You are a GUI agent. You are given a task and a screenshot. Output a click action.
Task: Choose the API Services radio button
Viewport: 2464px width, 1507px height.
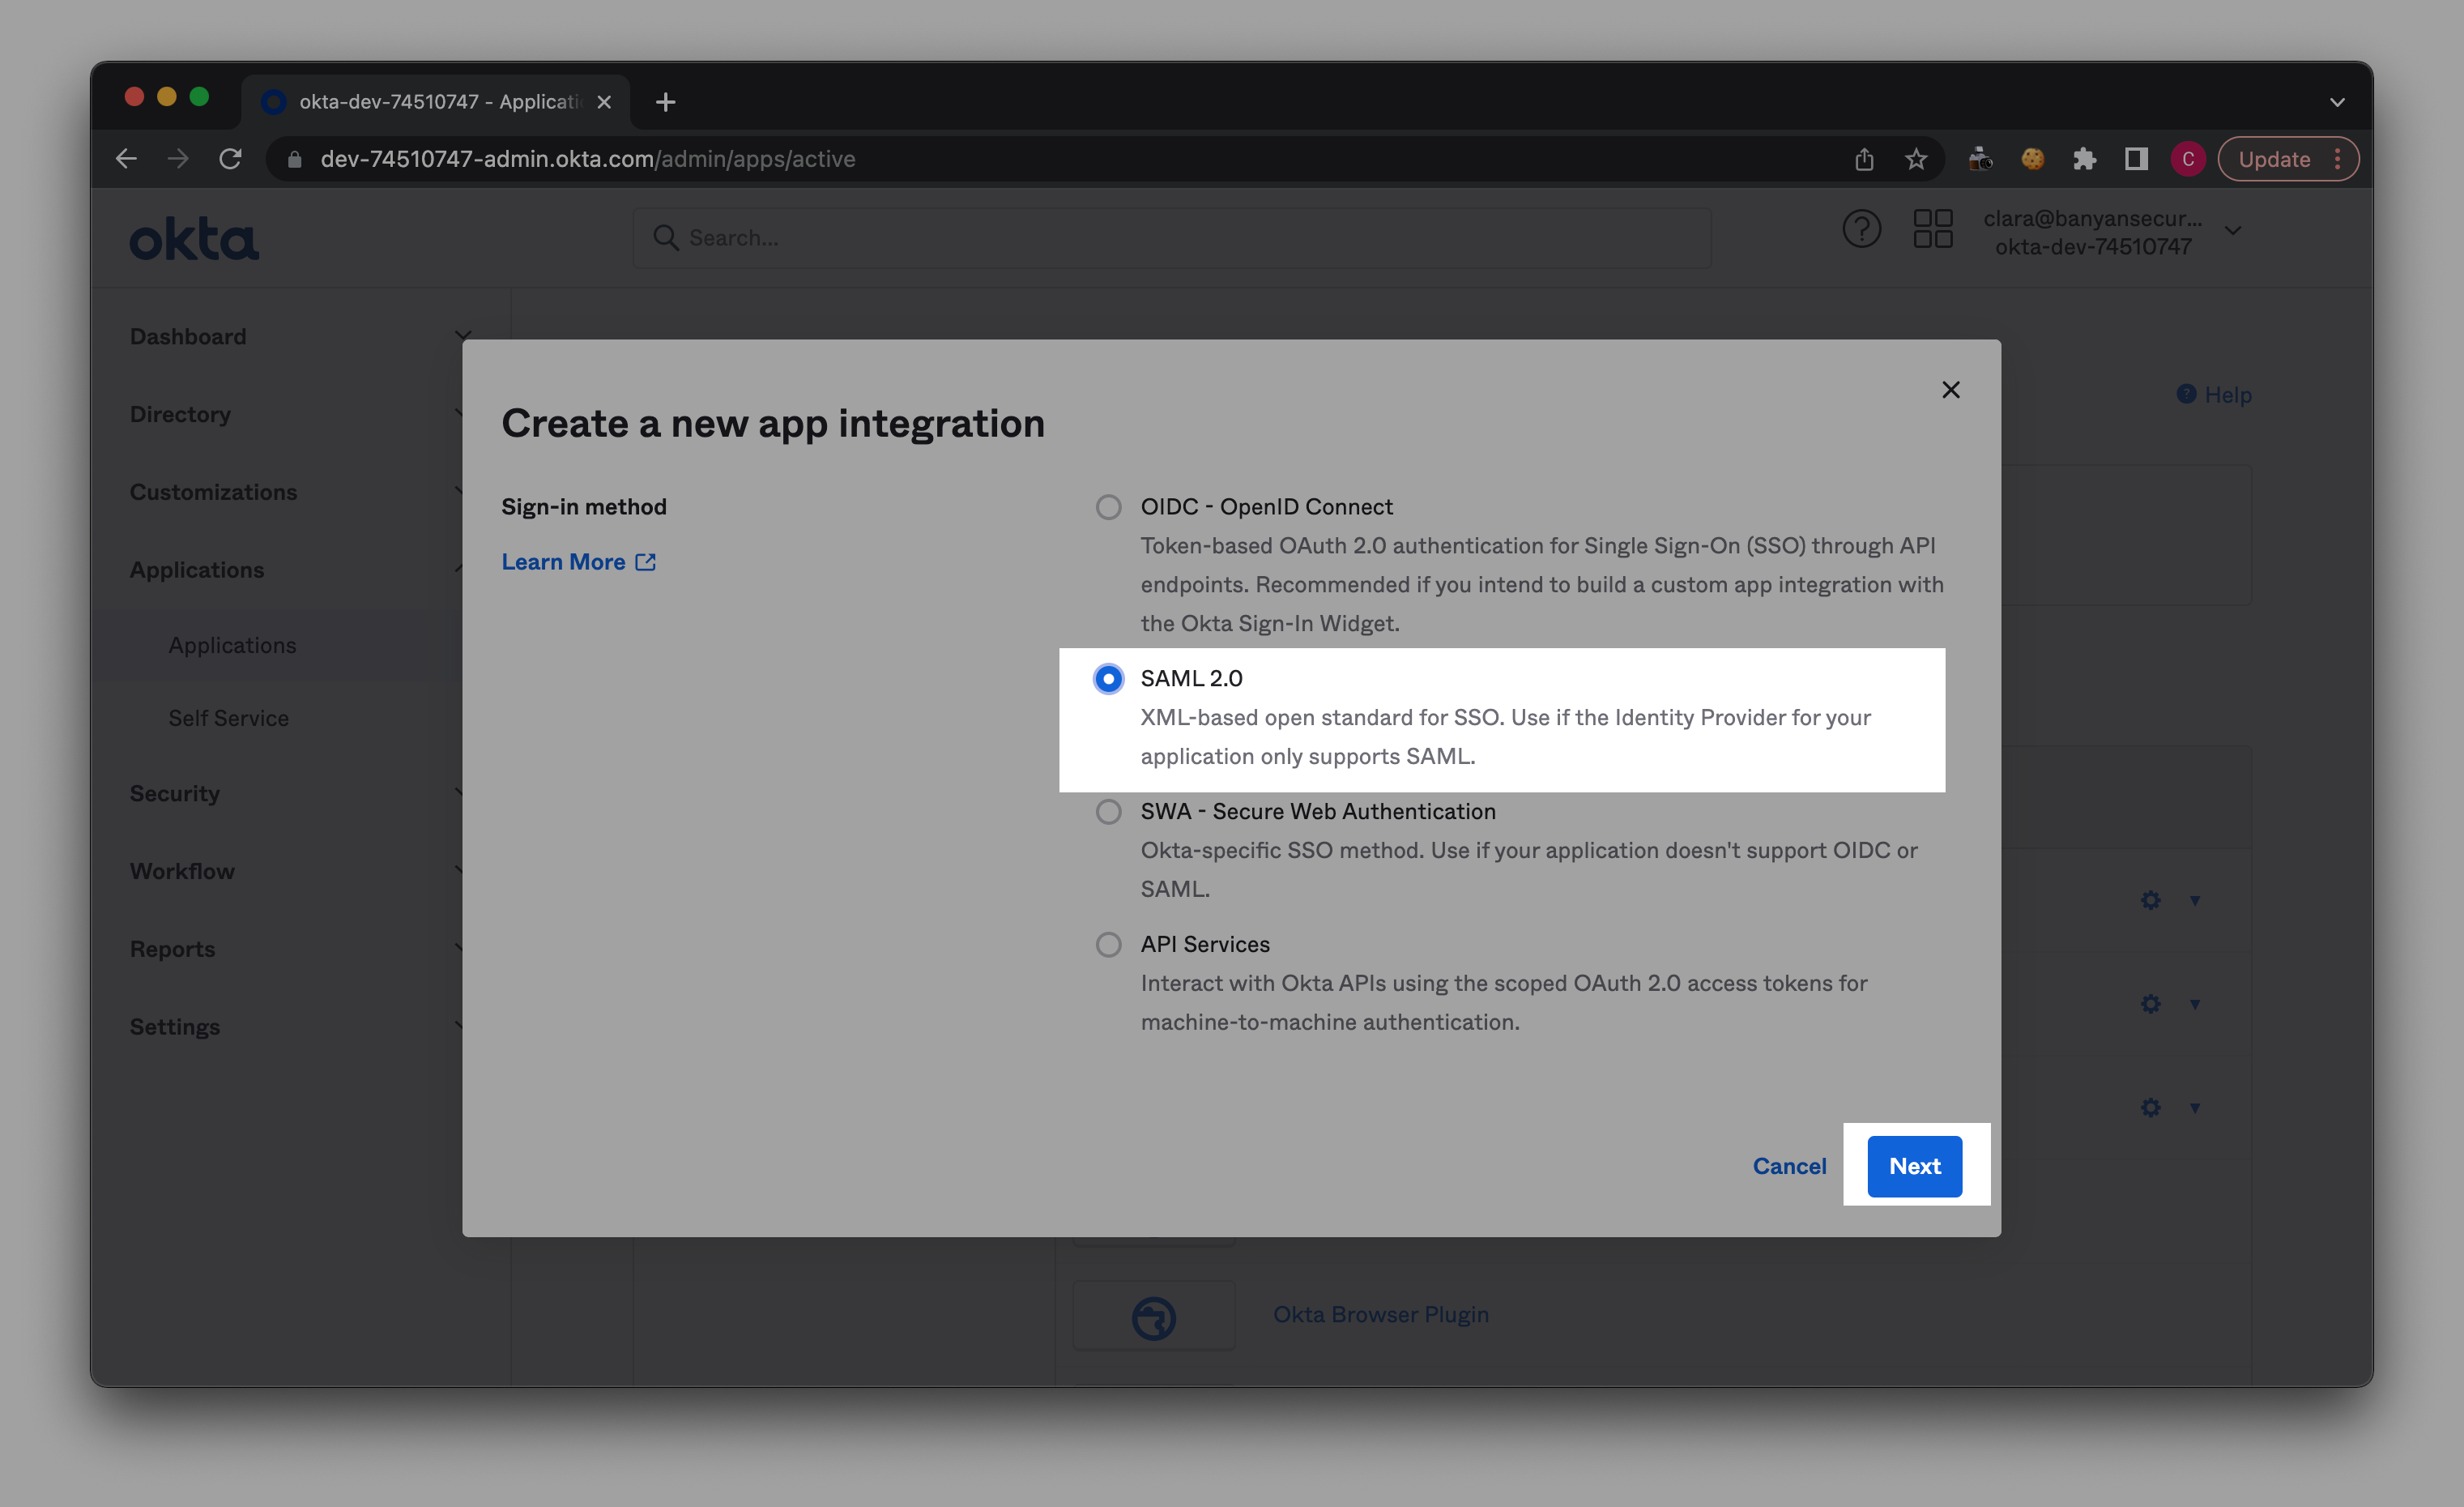[x=1108, y=944]
